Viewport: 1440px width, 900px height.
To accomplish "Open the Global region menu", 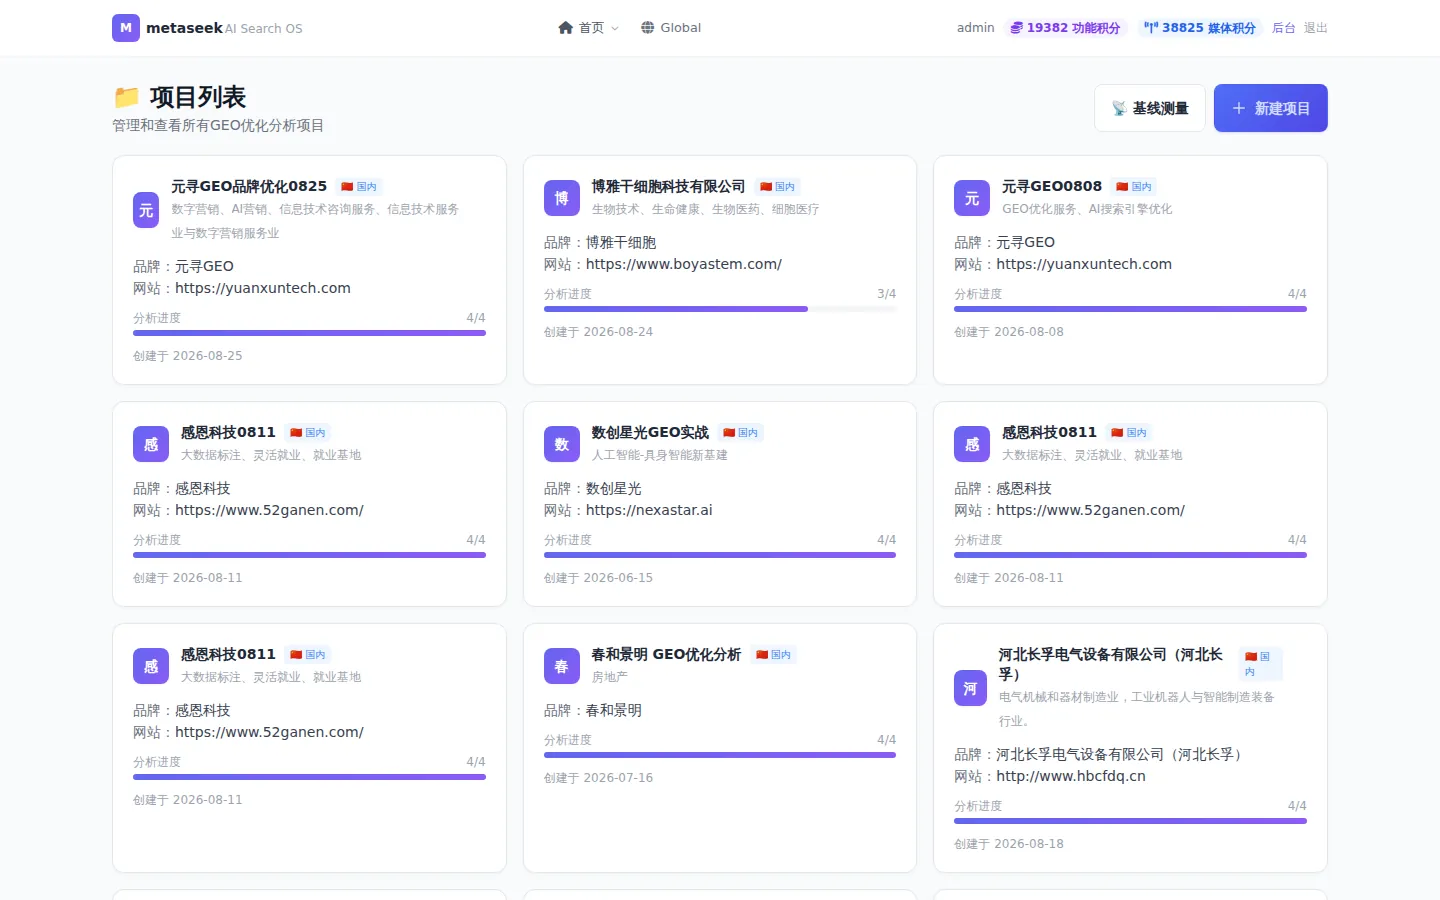I will click(x=671, y=28).
